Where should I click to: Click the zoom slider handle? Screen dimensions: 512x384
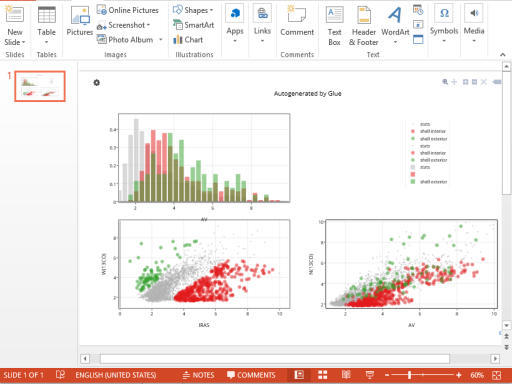[409, 375]
